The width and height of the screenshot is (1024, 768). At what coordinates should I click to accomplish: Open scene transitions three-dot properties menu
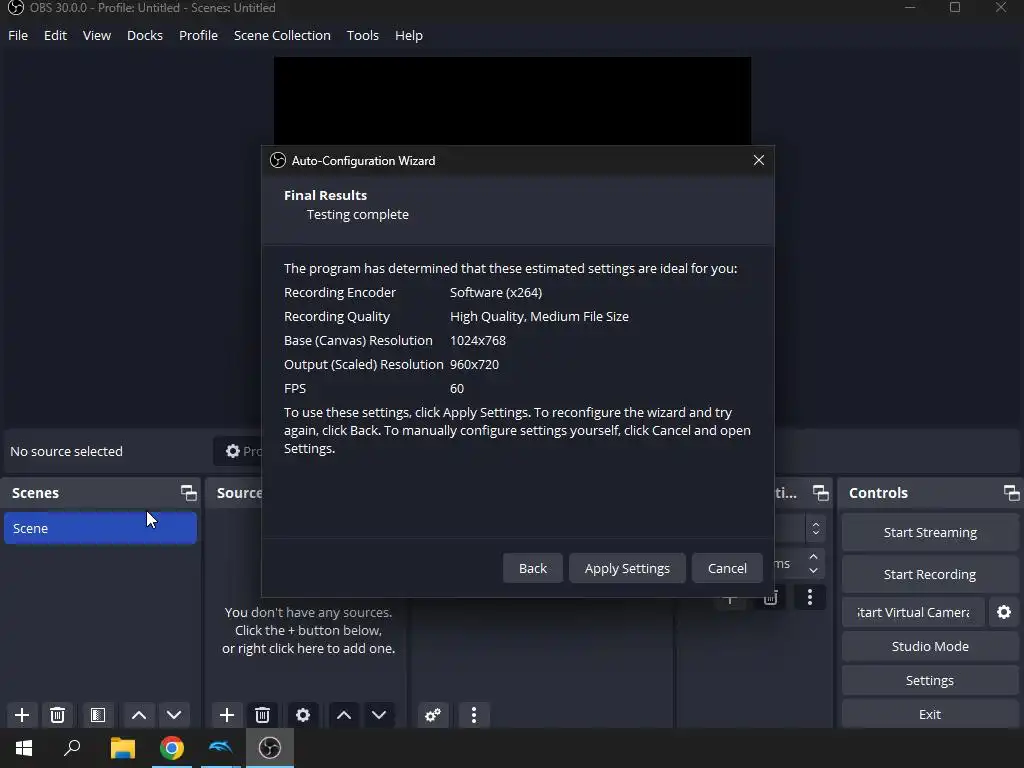click(x=810, y=597)
